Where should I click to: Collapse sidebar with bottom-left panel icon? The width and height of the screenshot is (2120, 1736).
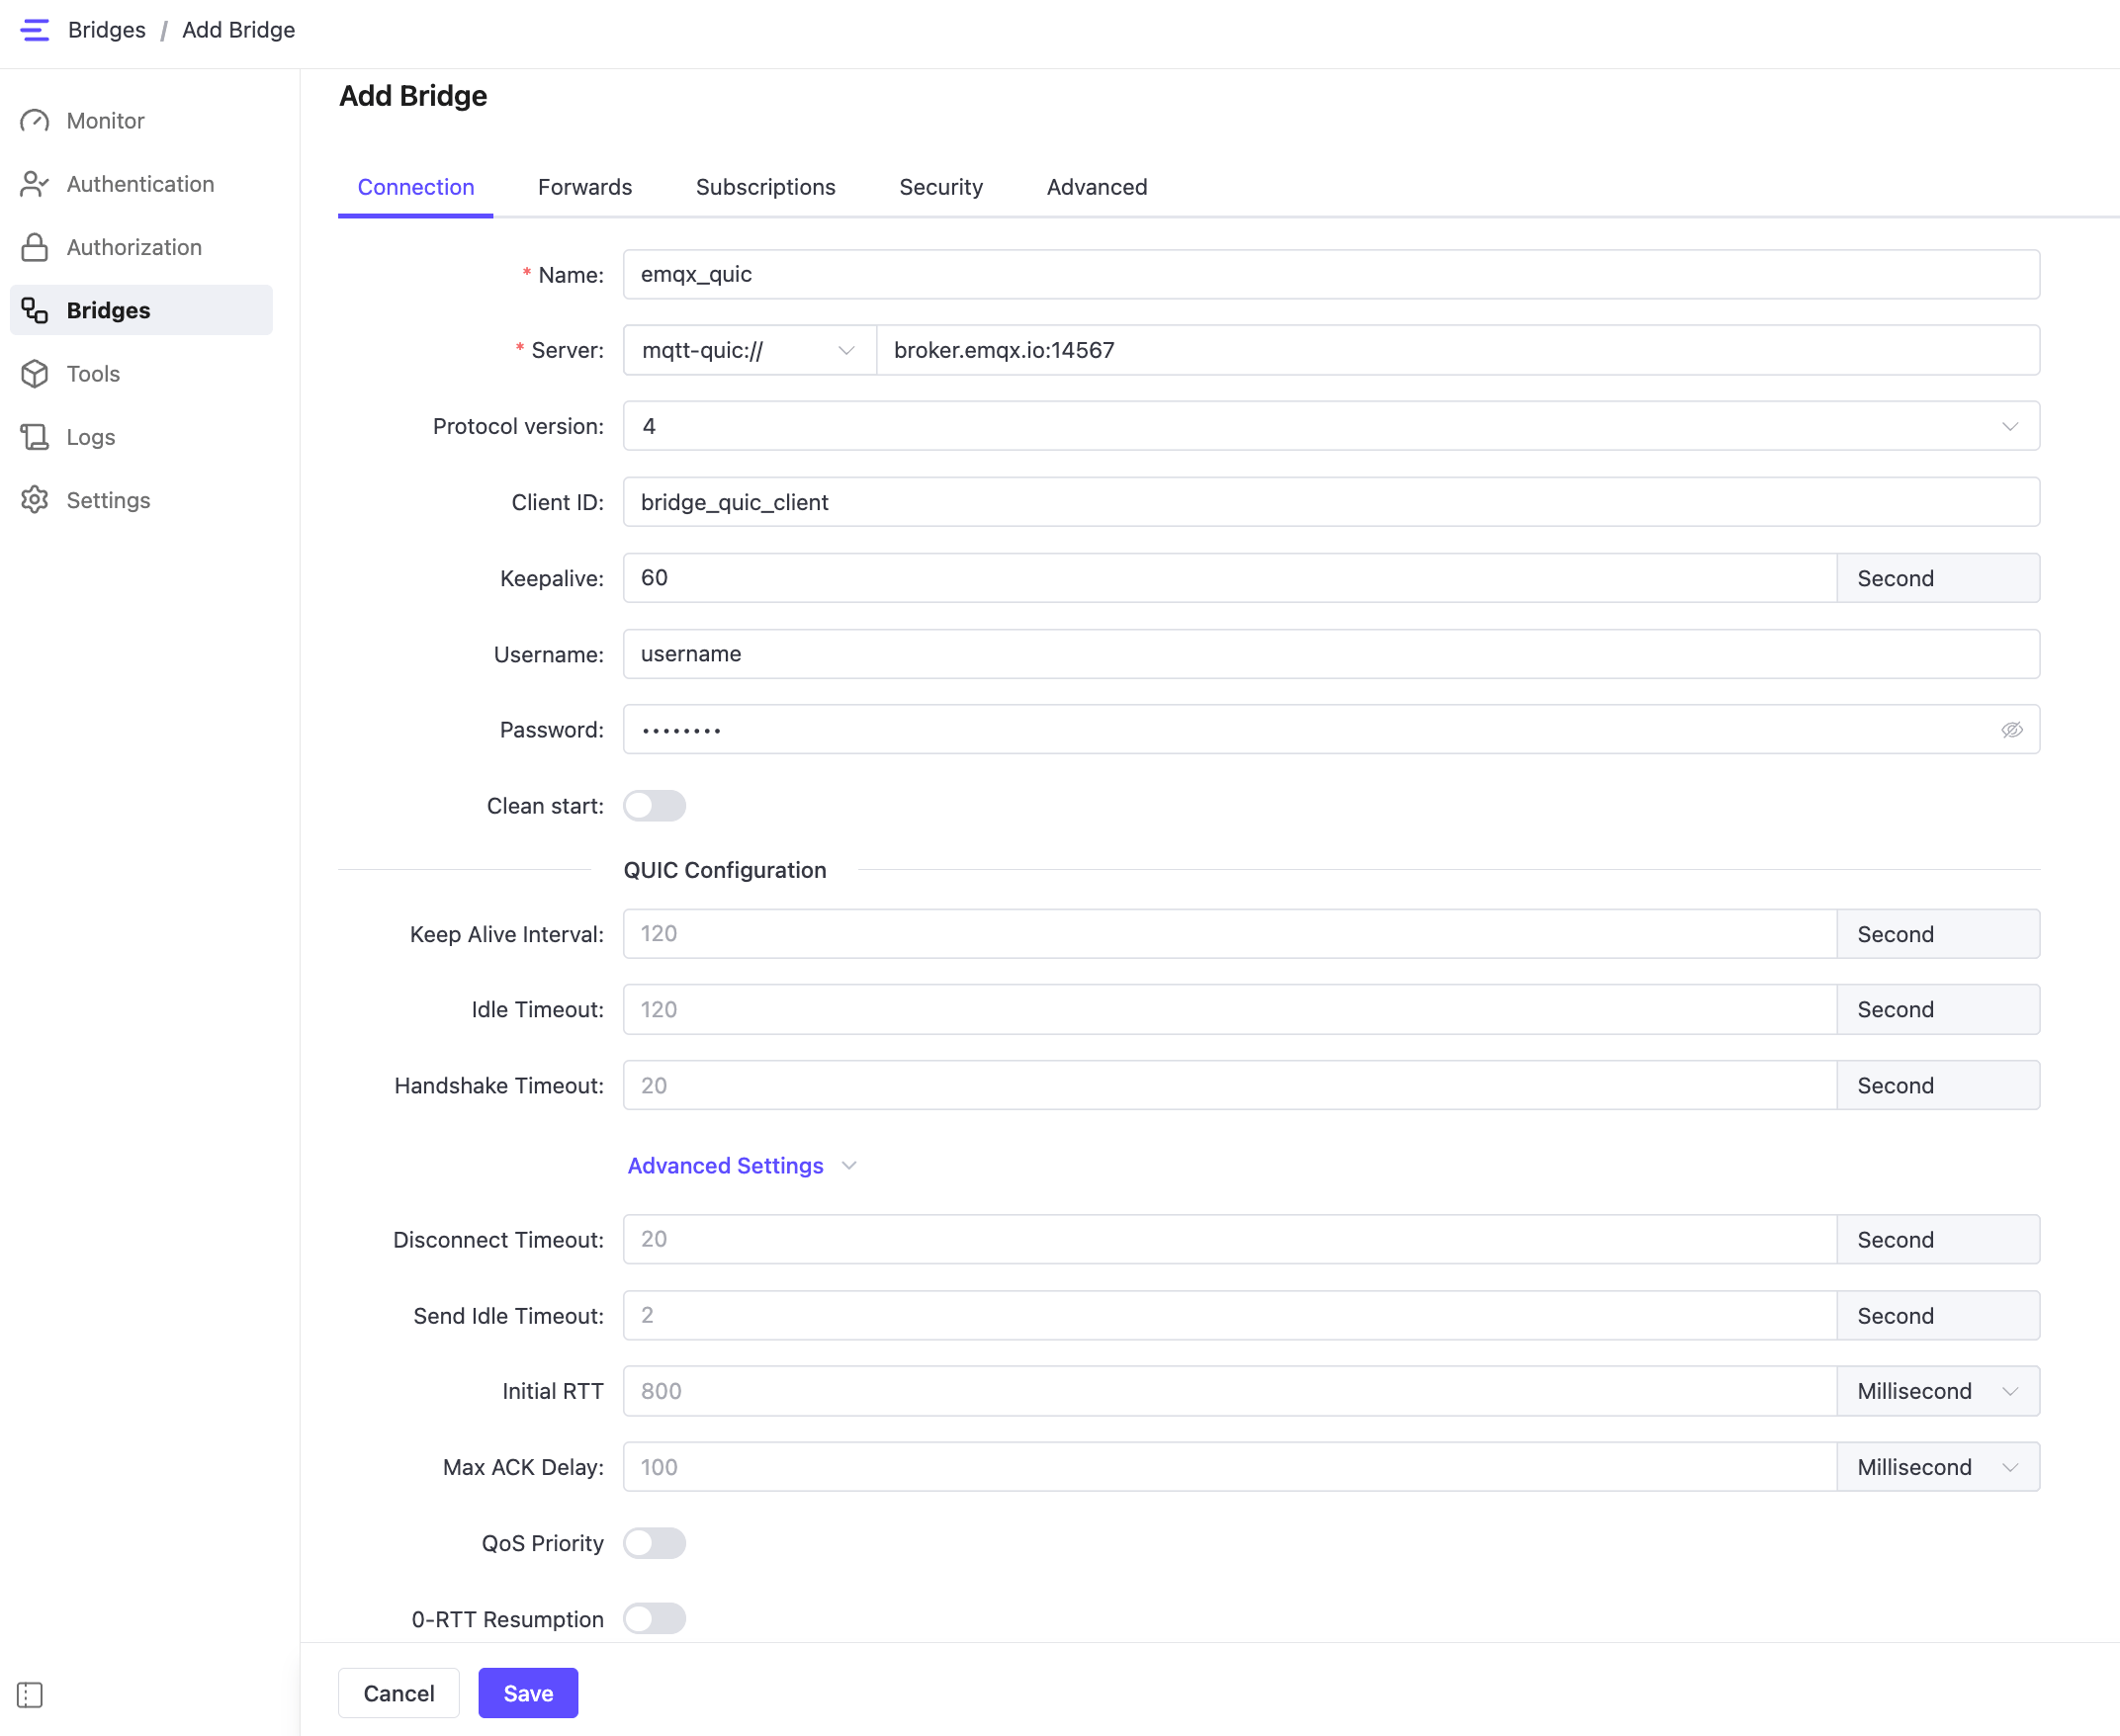coord(30,1694)
